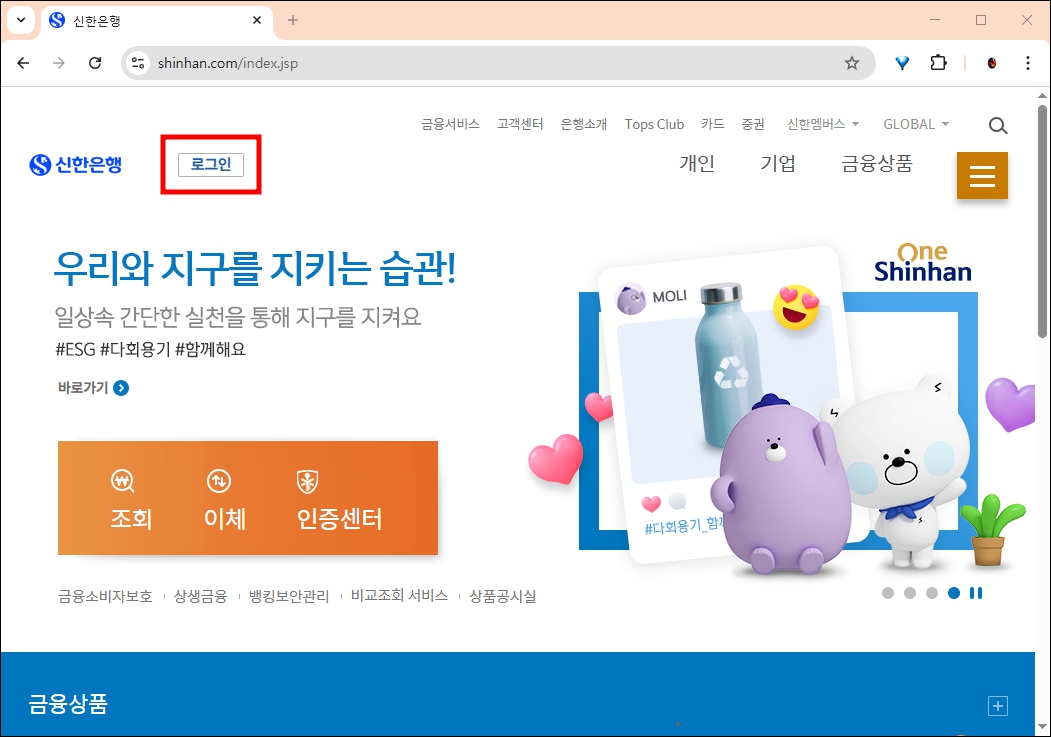Open the search magnifier icon
The width and height of the screenshot is (1051, 737).
997,125
